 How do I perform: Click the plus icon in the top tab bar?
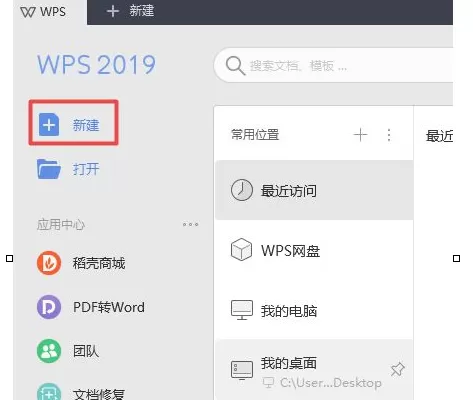click(113, 11)
